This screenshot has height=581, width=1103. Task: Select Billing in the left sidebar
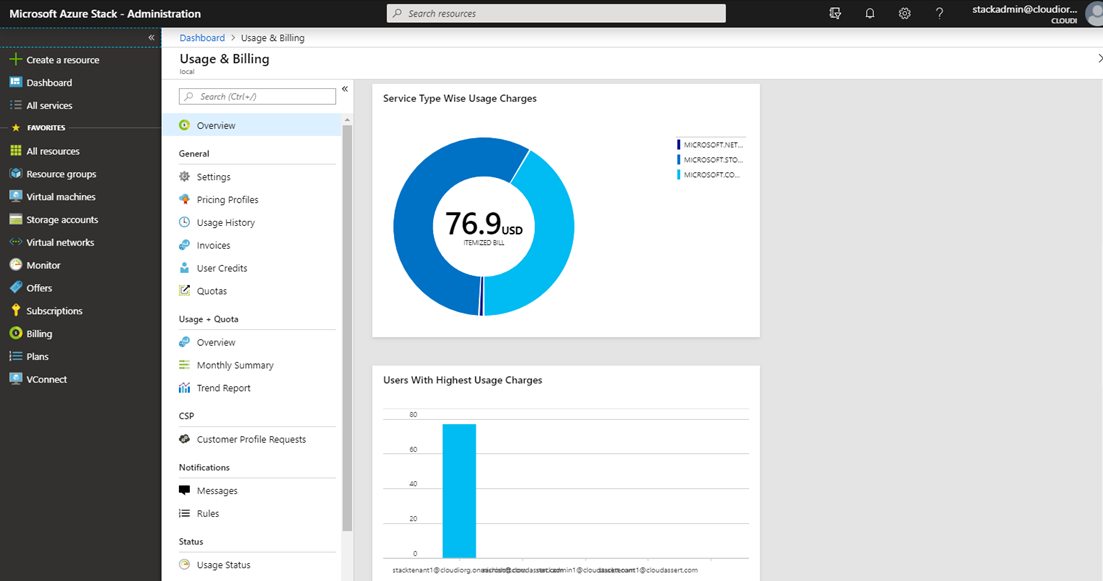point(39,333)
